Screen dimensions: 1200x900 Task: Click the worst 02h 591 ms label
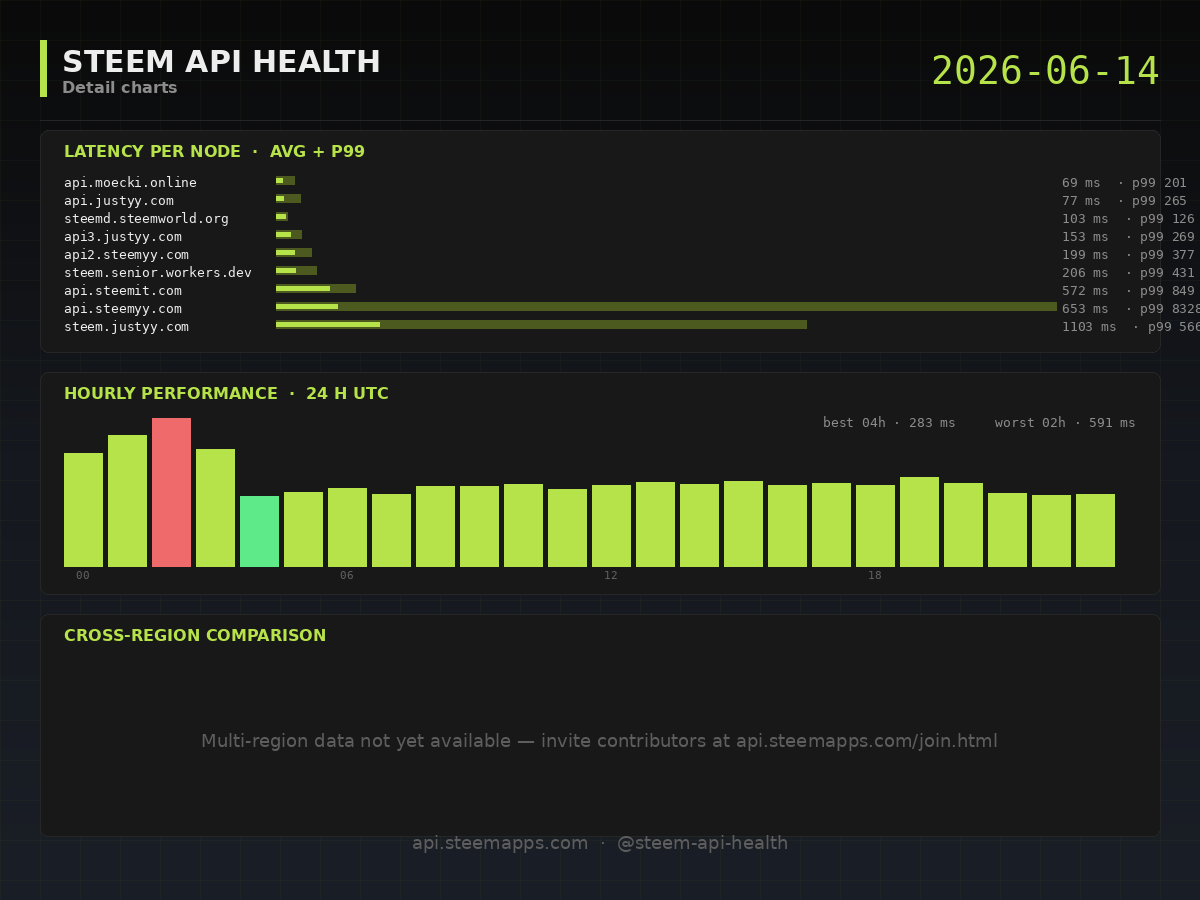1065,423
